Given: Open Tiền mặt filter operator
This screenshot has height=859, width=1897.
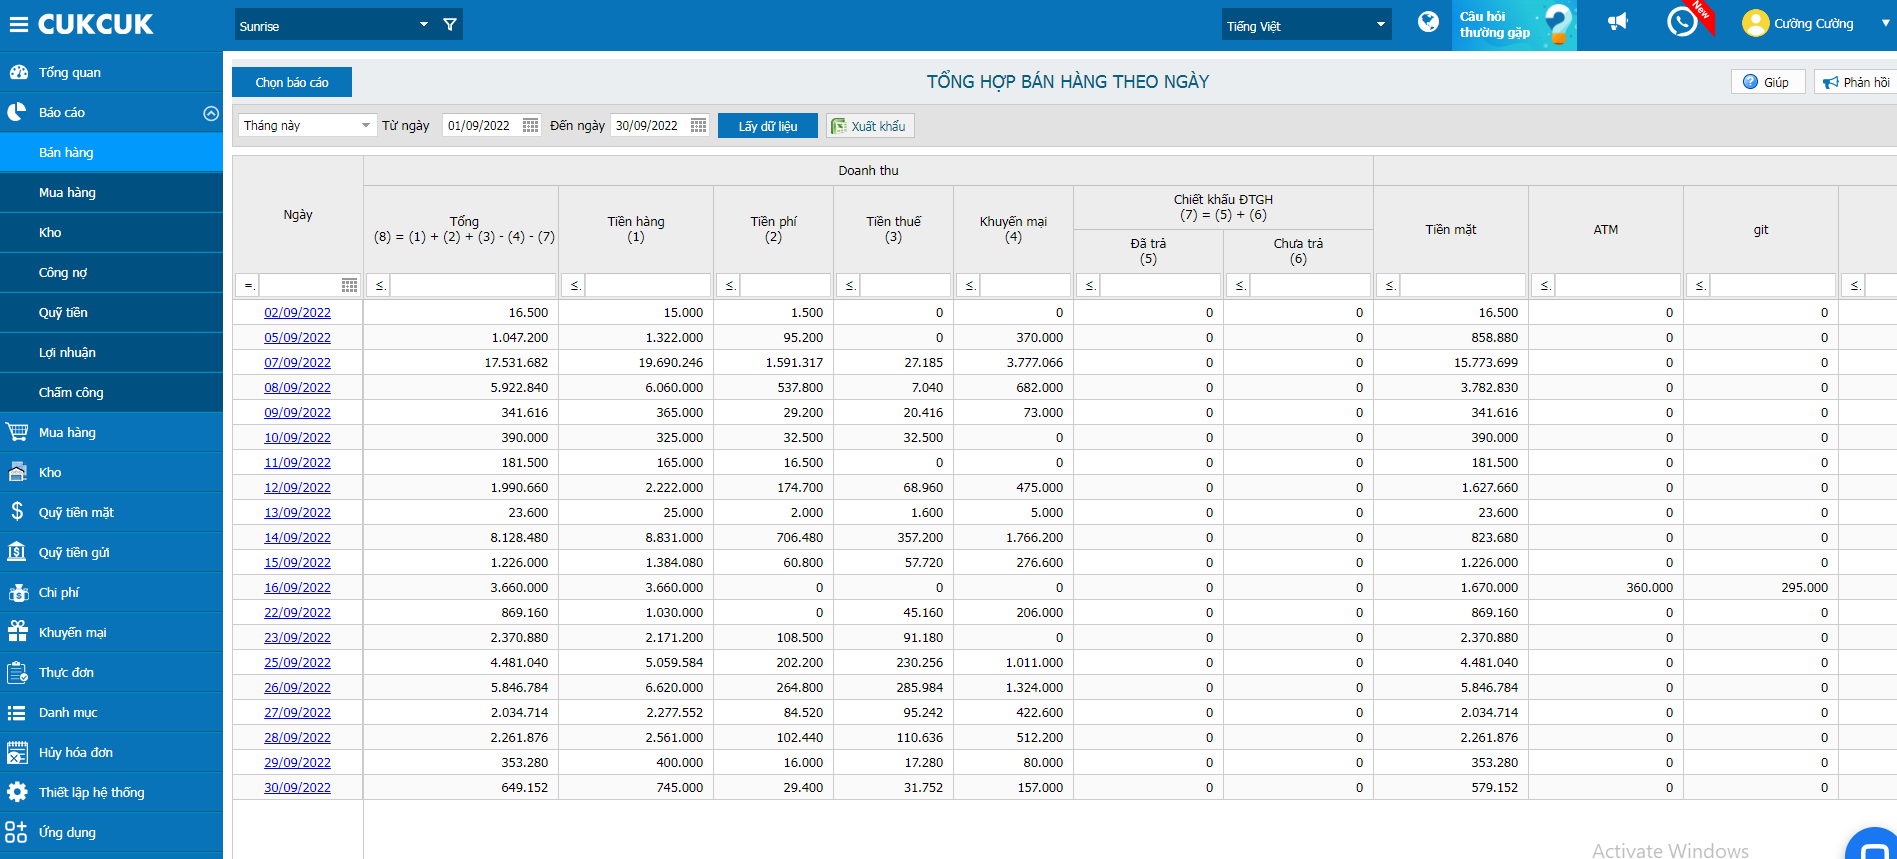Looking at the screenshot, I should pyautogui.click(x=1389, y=285).
